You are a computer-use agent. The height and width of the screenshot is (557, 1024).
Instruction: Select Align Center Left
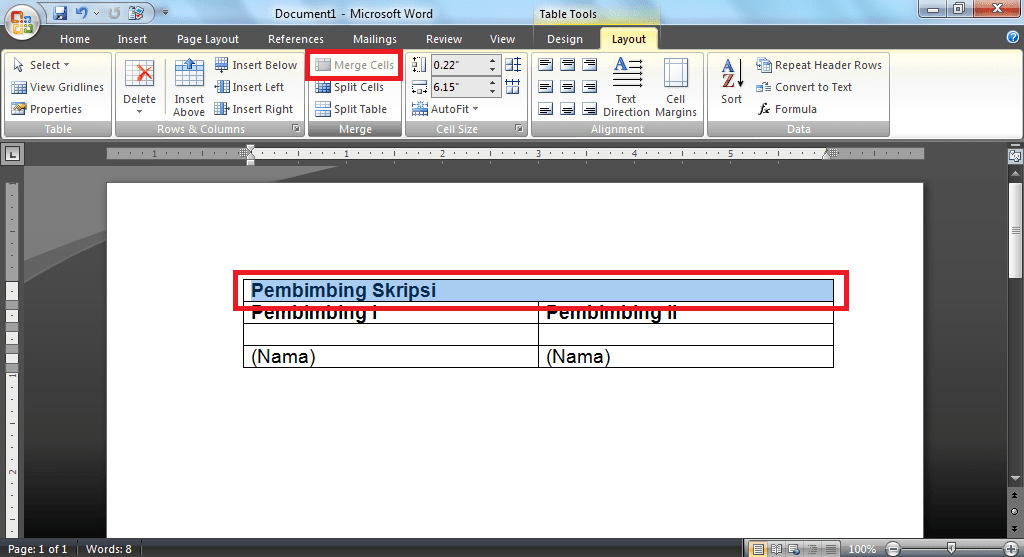[546, 87]
